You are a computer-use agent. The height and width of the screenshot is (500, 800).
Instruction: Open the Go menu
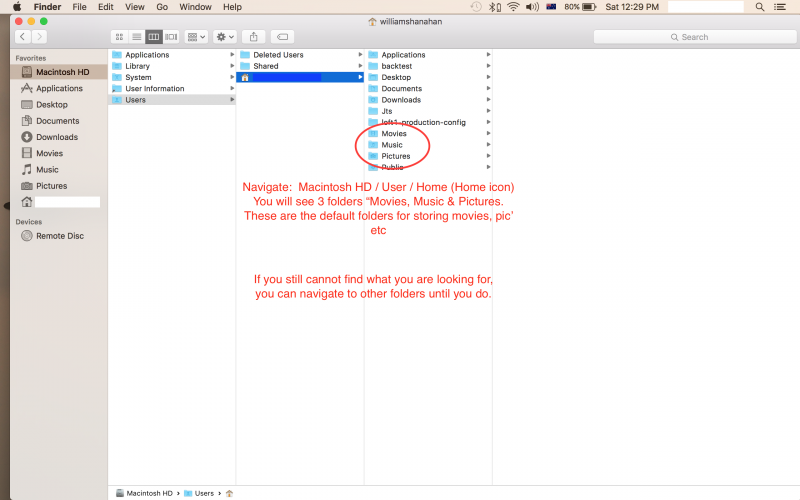[x=162, y=7]
